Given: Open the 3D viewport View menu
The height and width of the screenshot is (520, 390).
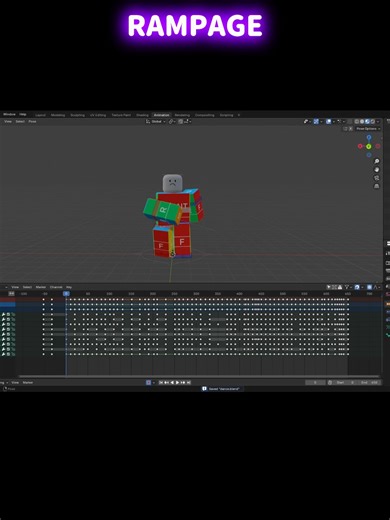Looking at the screenshot, I should click(8, 121).
